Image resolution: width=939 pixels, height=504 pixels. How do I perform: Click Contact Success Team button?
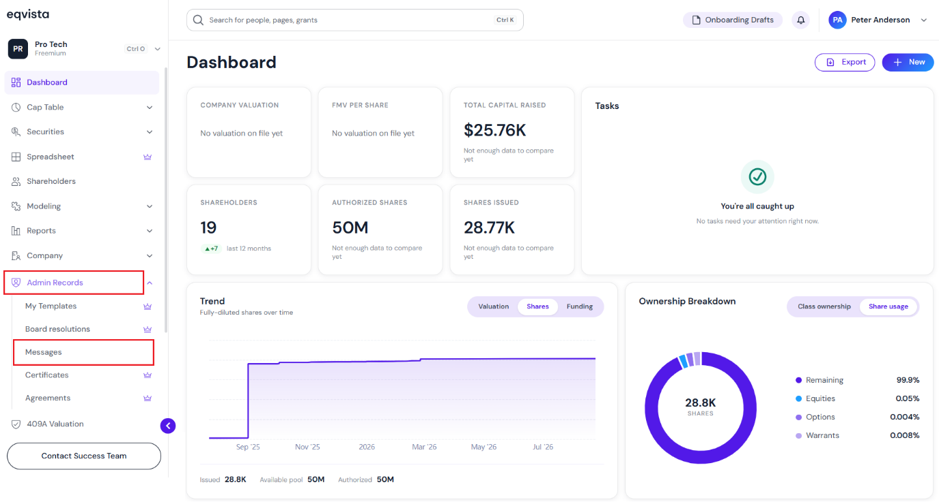pyautogui.click(x=84, y=456)
